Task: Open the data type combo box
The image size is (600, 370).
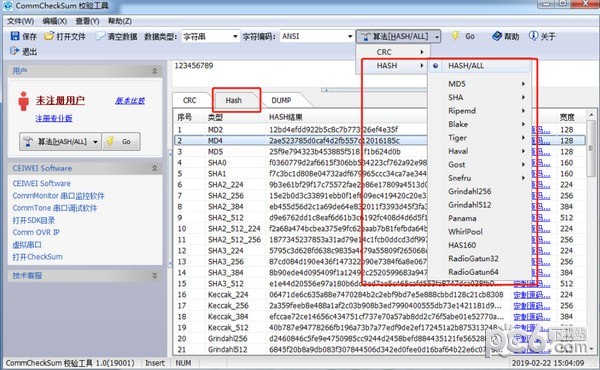Action: (210, 36)
